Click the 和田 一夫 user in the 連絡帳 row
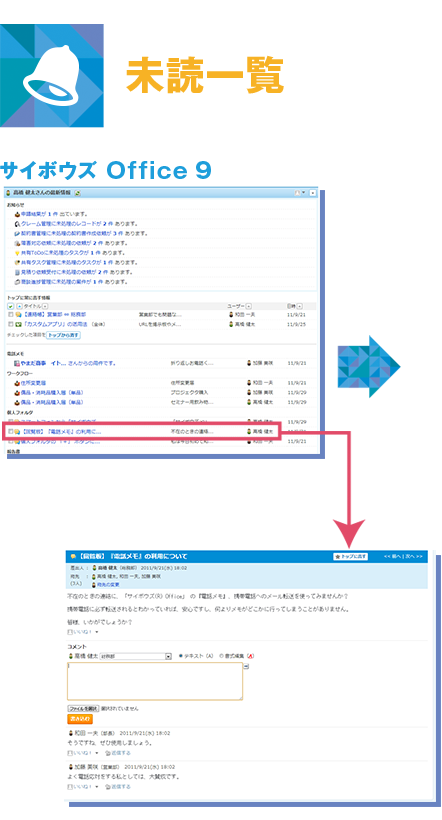 coord(243,315)
